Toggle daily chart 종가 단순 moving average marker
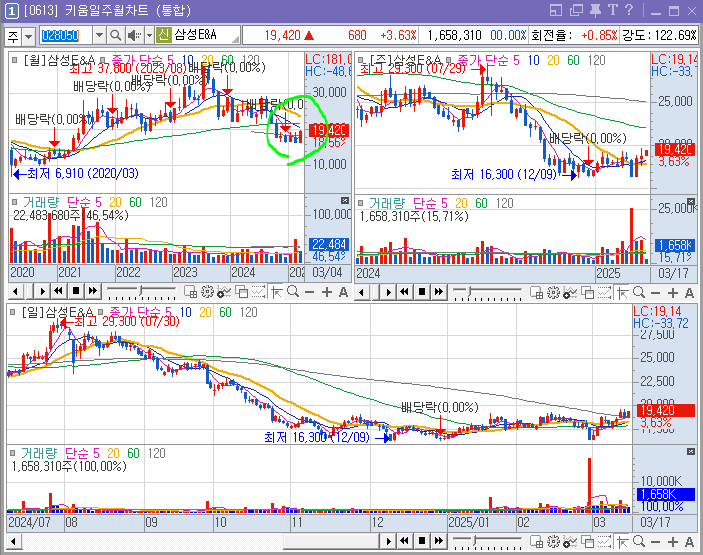Viewport: 703px width, 555px height. pyautogui.click(x=101, y=312)
